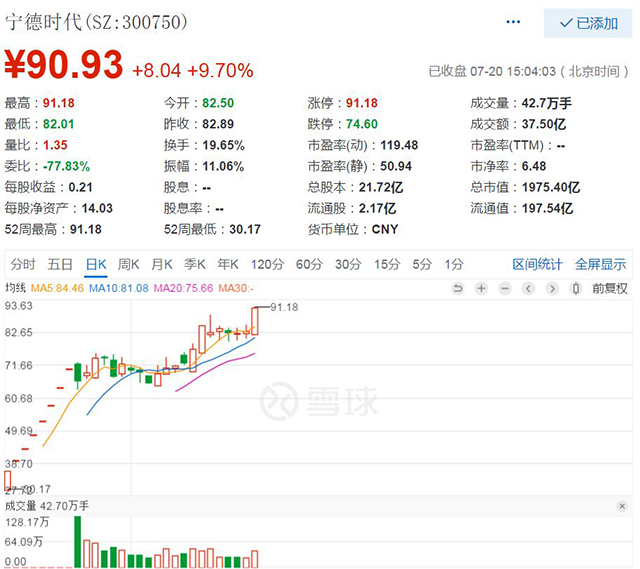Click the 市盈率(动) 119.48 value
Viewport: 640px width, 569px height.
399,145
